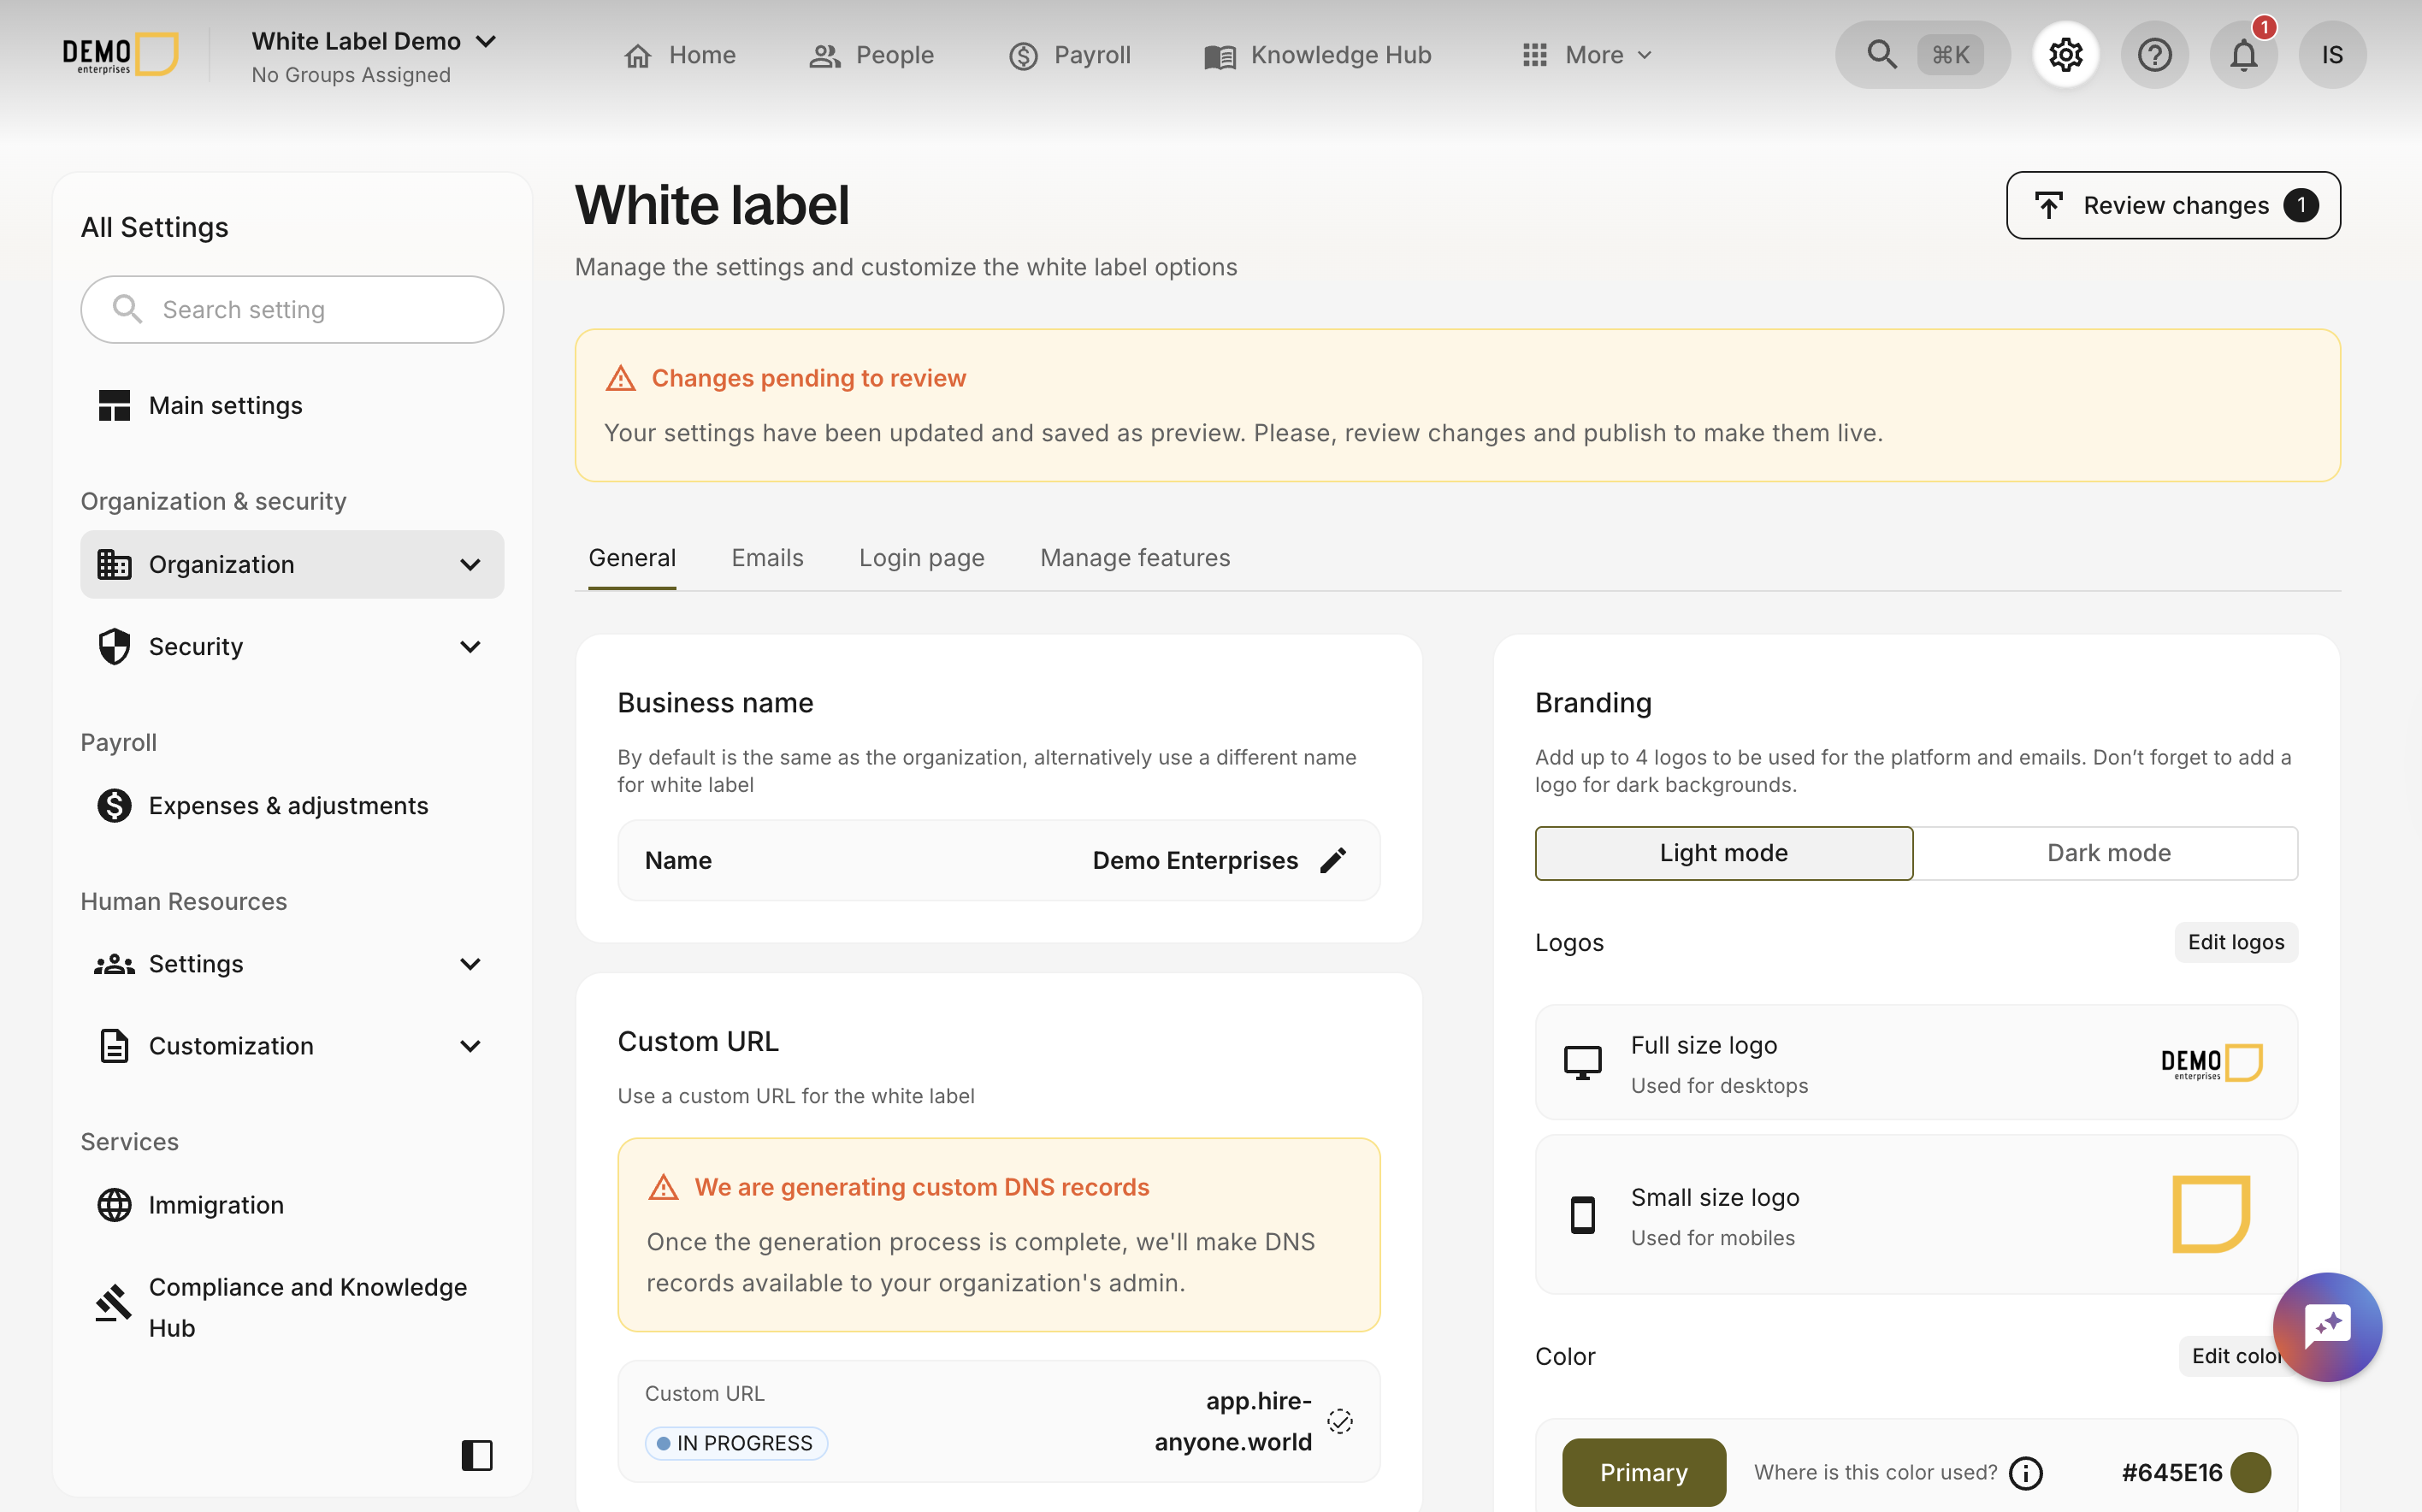
Task: Switch branding to Dark mode
Action: click(2107, 853)
